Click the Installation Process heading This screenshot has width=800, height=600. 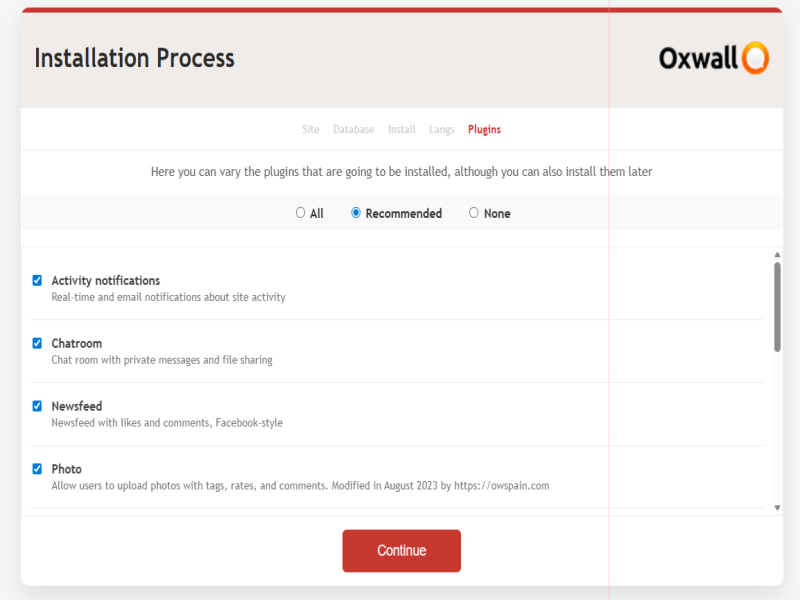134,58
